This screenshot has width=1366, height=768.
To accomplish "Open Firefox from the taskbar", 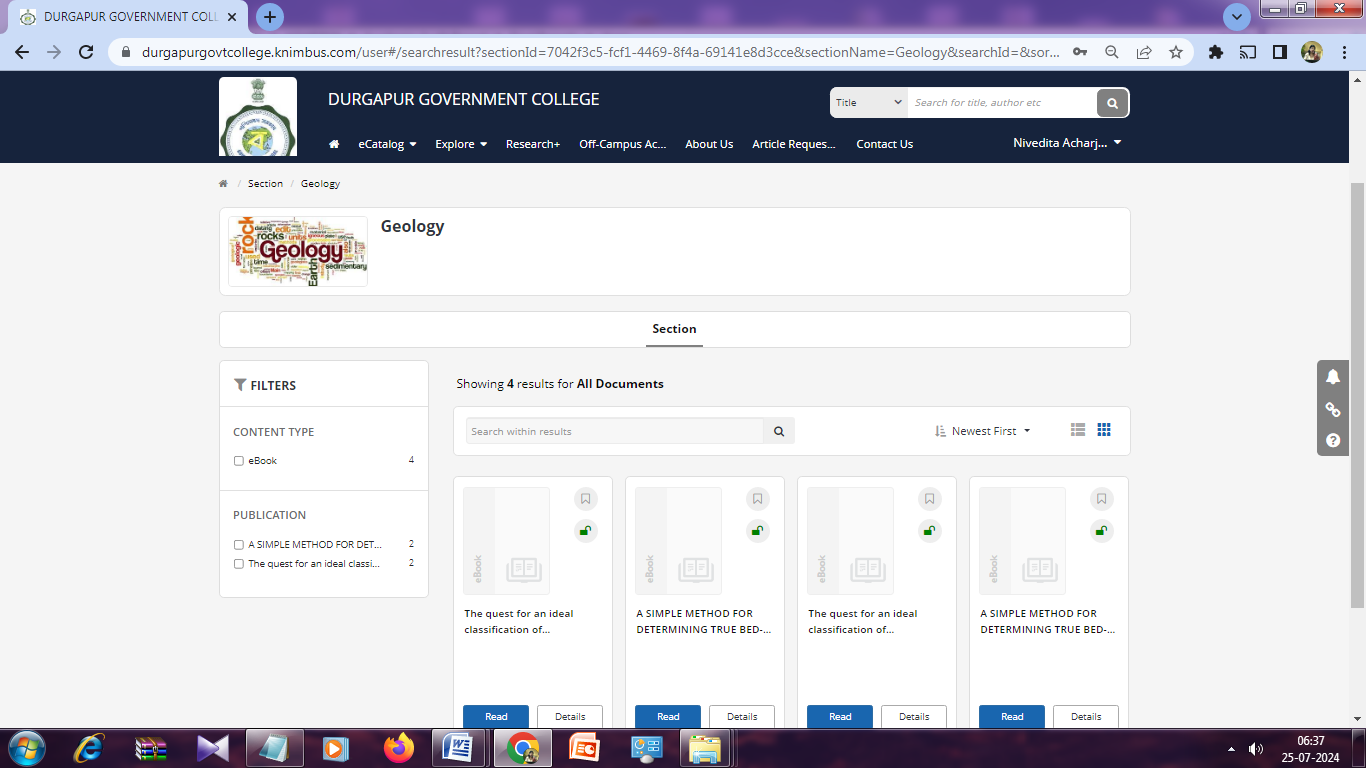I will [x=398, y=748].
